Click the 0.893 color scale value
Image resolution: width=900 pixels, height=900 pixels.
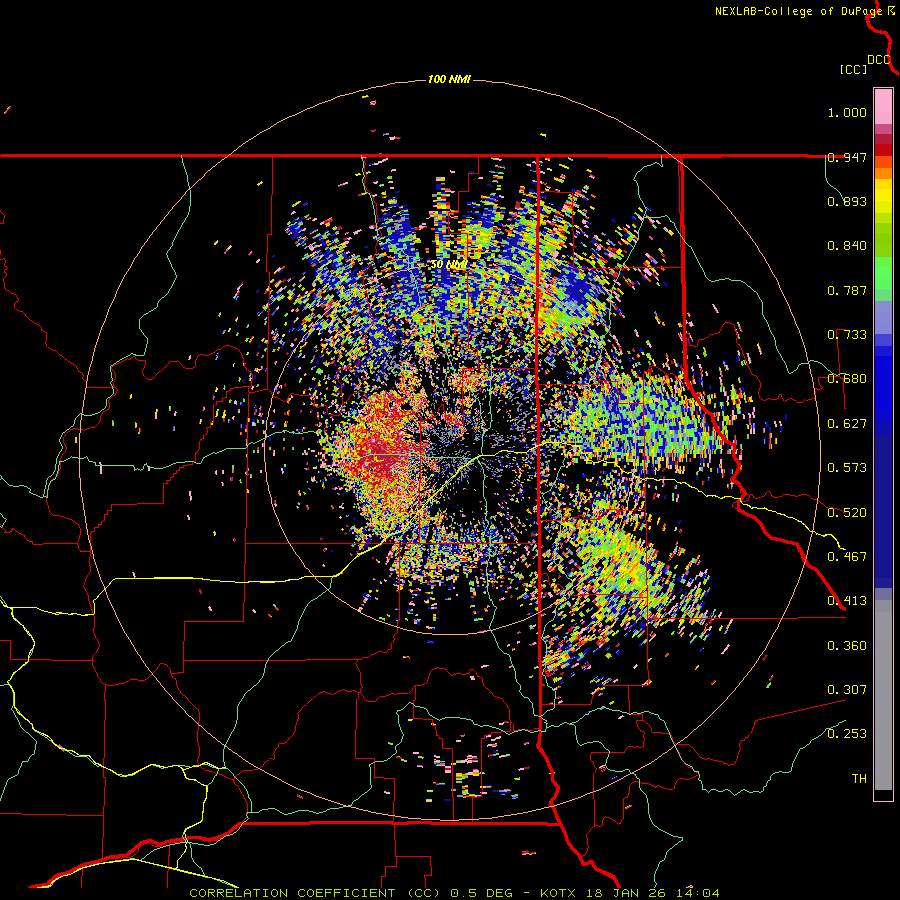point(847,201)
